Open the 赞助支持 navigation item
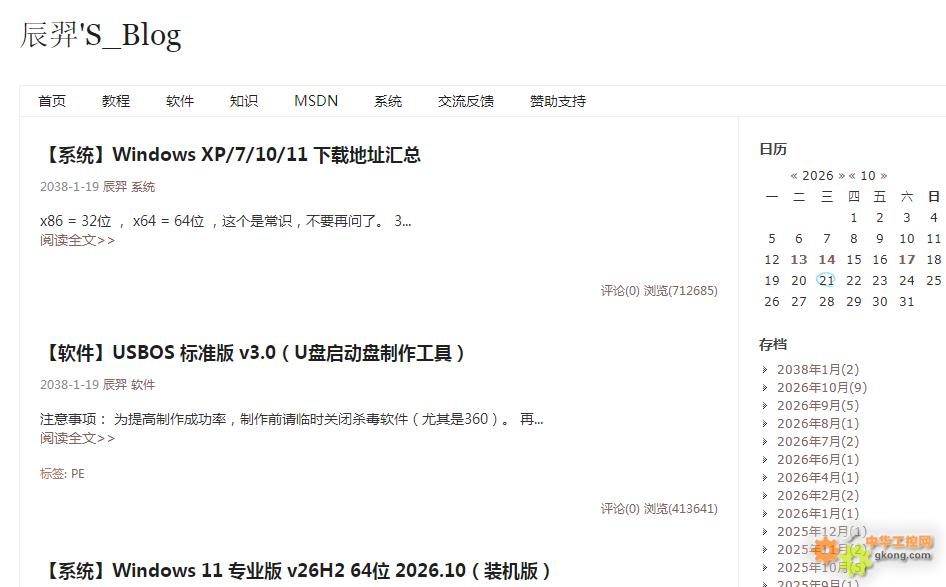 [x=558, y=101]
